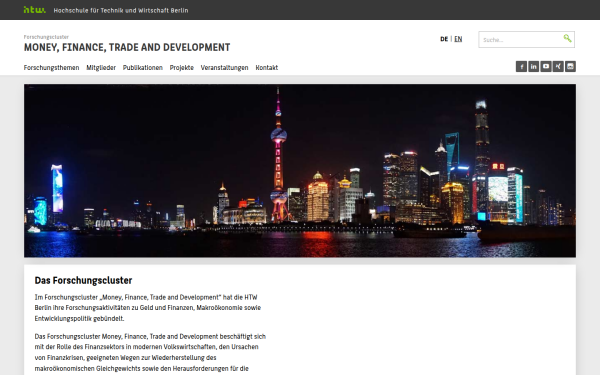Open the Xing social icon

(558, 67)
